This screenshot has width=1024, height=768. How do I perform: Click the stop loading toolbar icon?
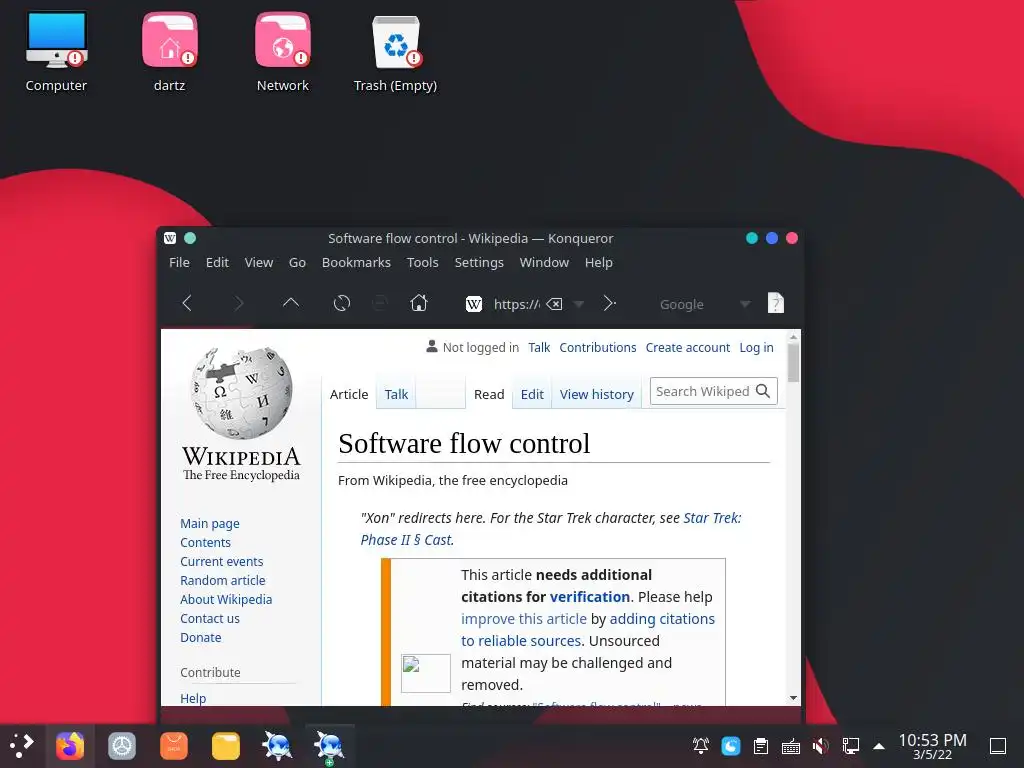point(379,303)
